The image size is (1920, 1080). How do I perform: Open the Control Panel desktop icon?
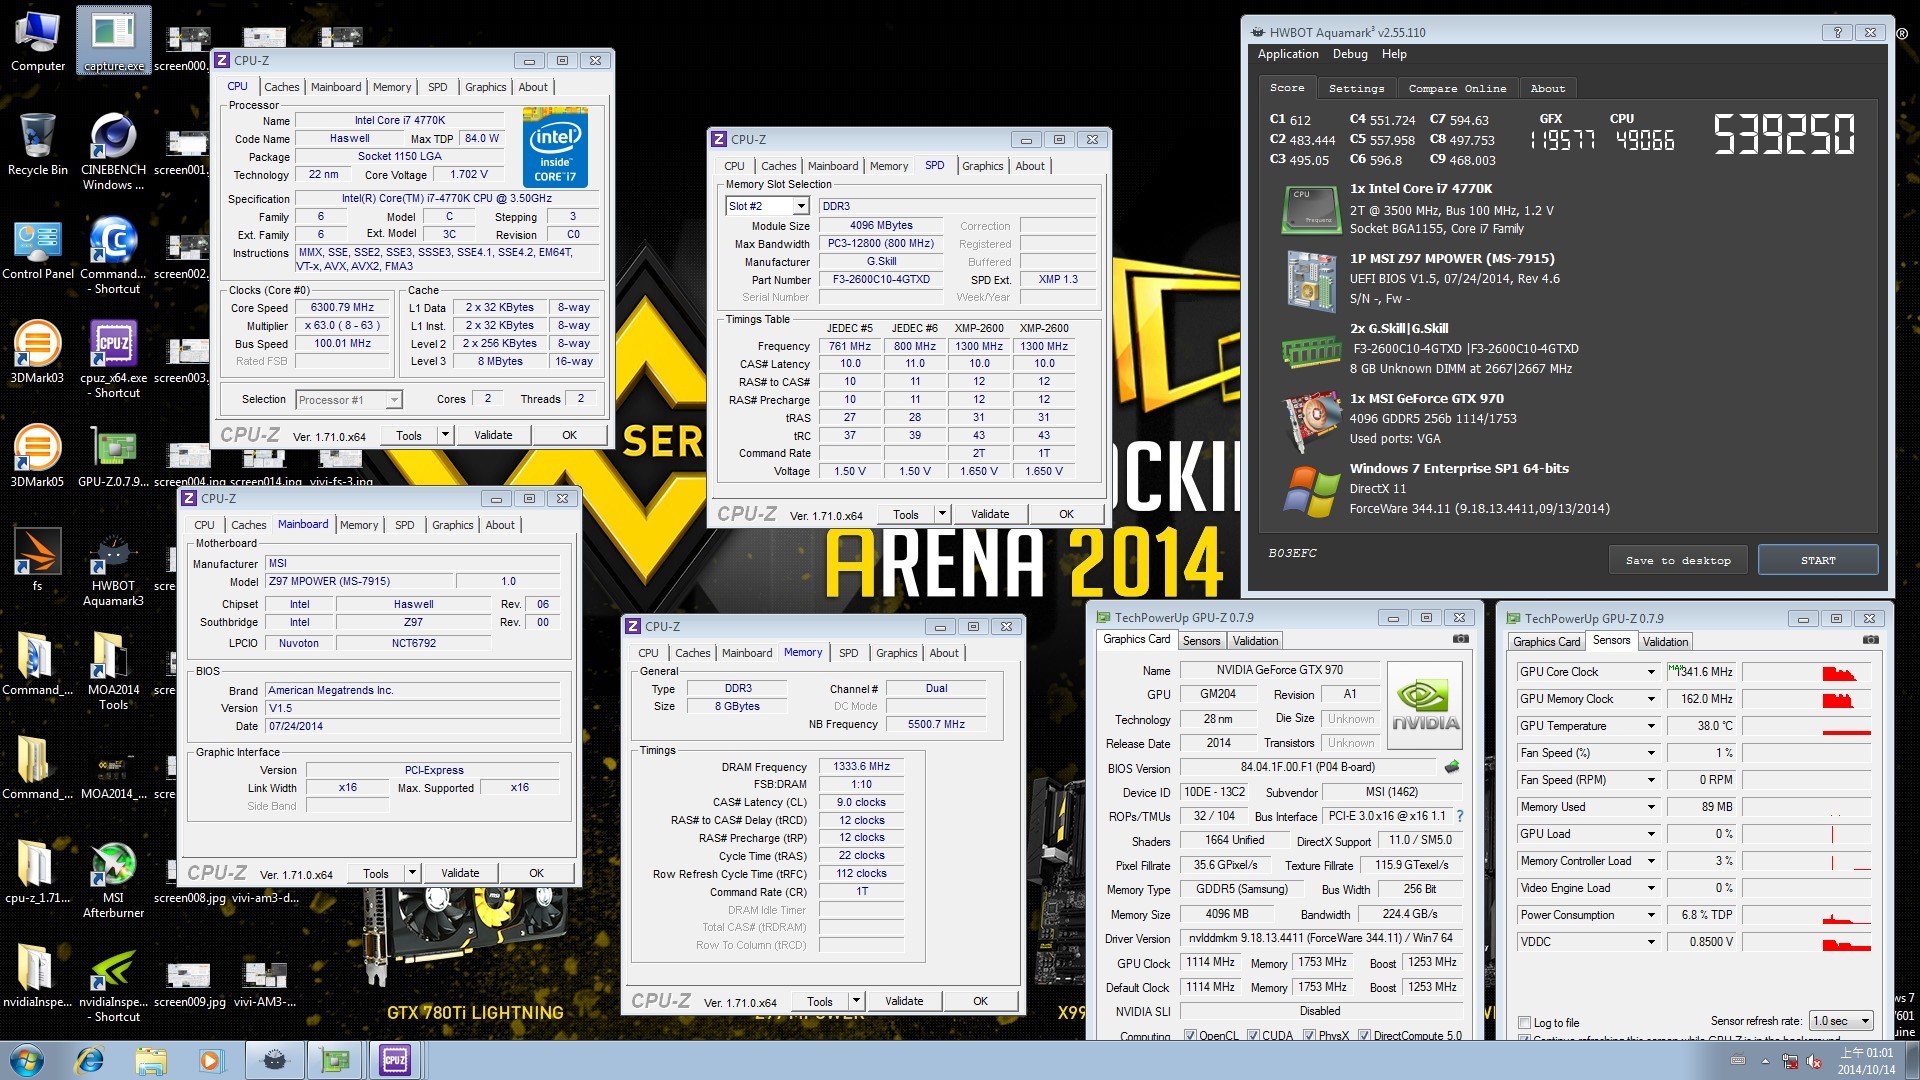coord(38,248)
